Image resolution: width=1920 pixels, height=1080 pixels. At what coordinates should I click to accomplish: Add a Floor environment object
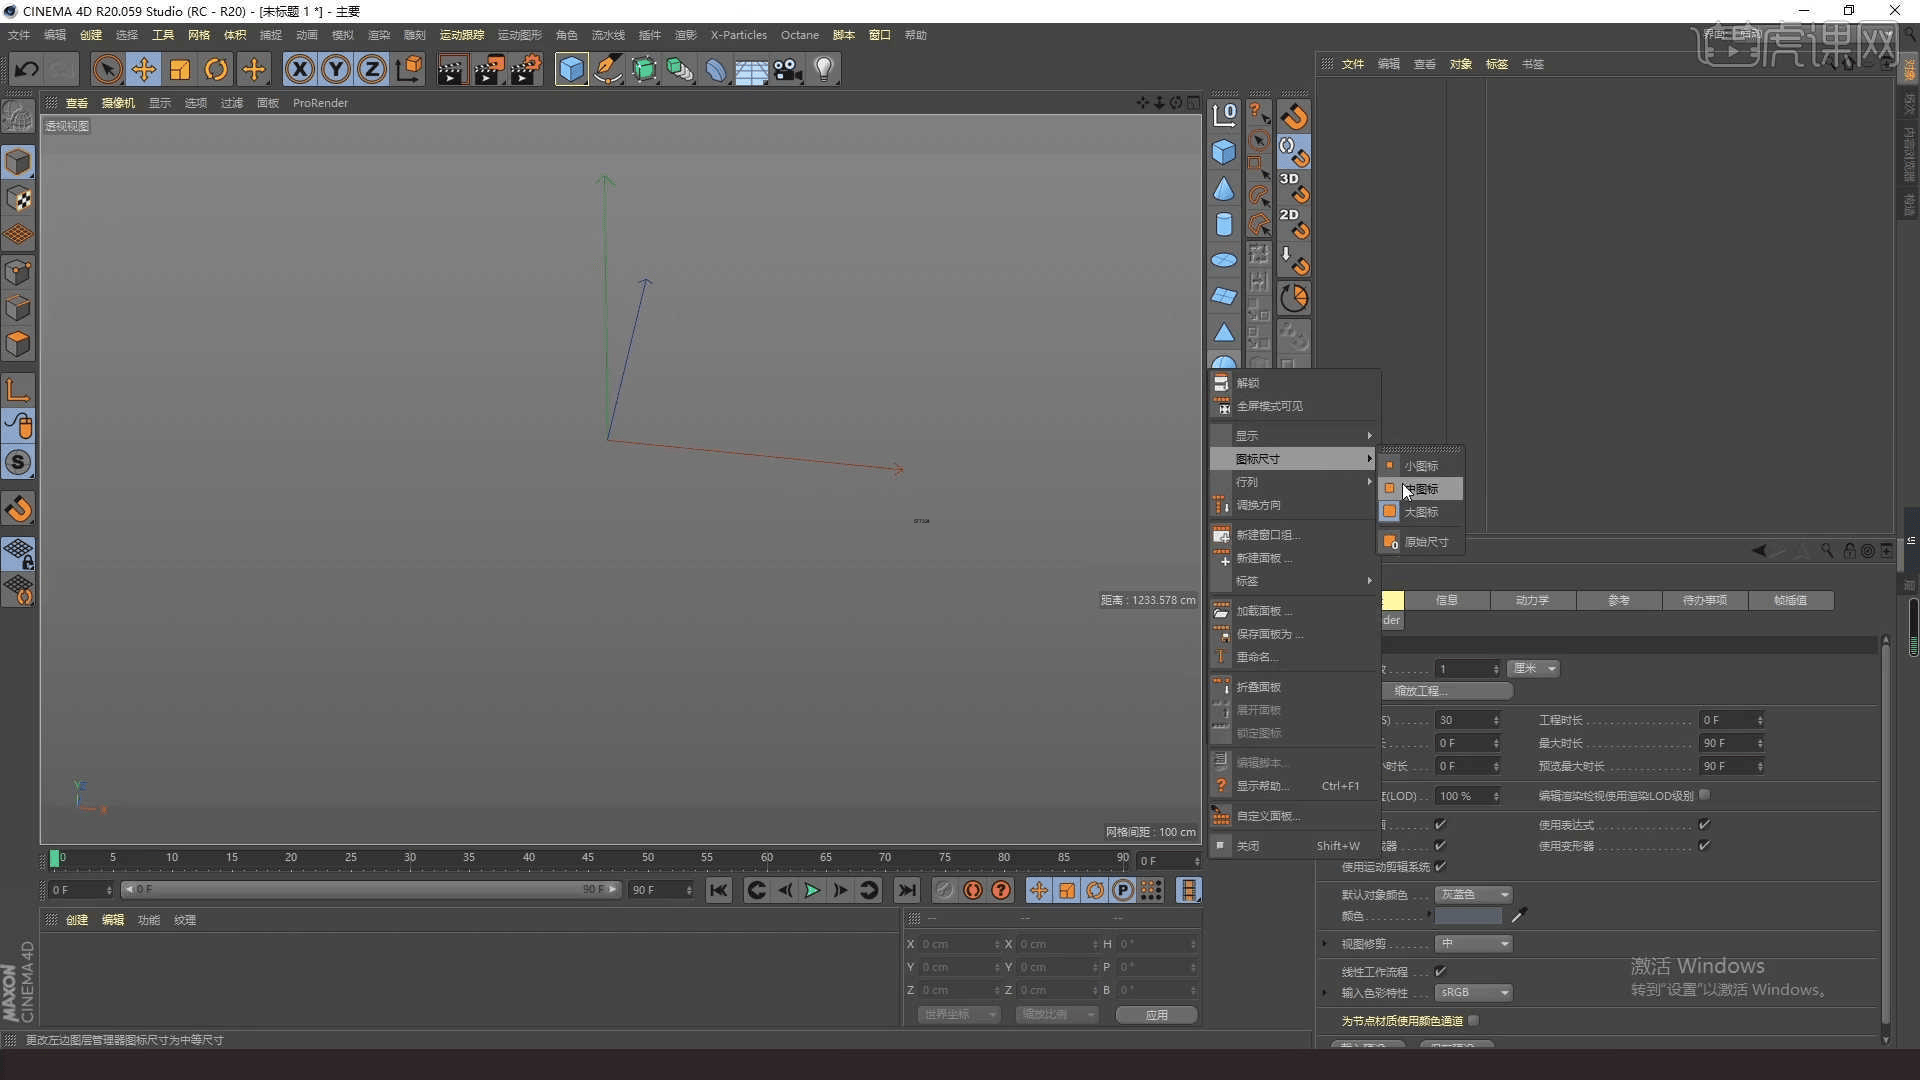coord(752,69)
